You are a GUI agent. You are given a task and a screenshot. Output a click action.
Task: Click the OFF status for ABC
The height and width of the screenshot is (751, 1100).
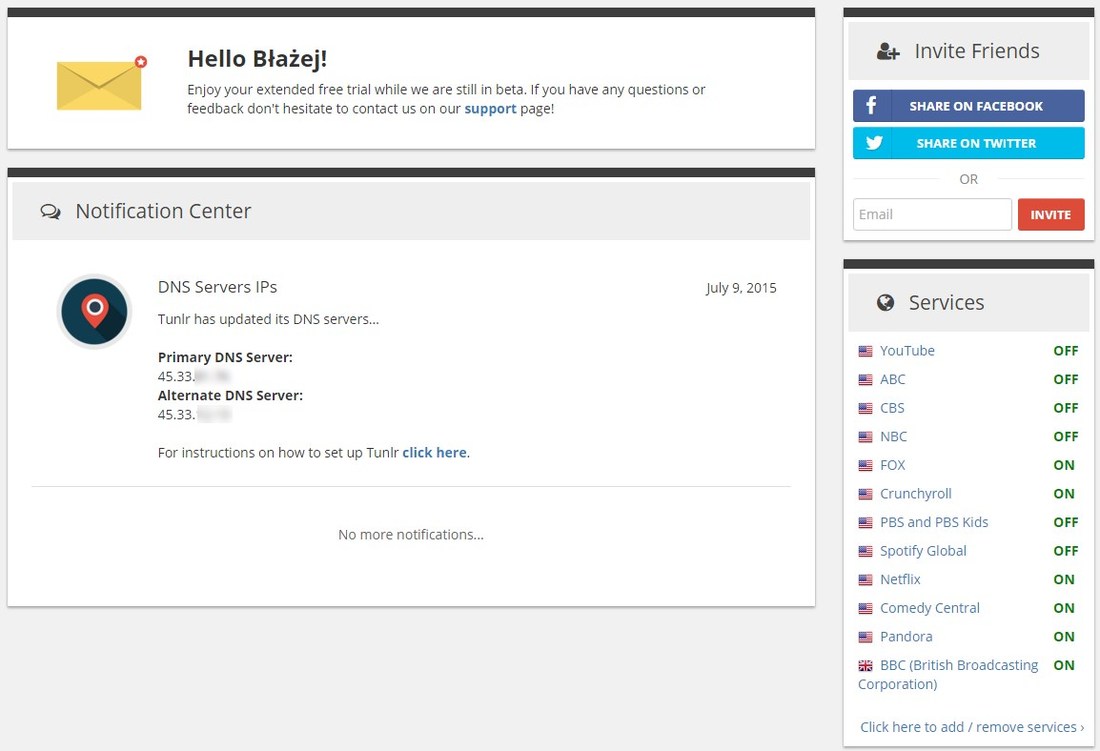[x=1066, y=379]
